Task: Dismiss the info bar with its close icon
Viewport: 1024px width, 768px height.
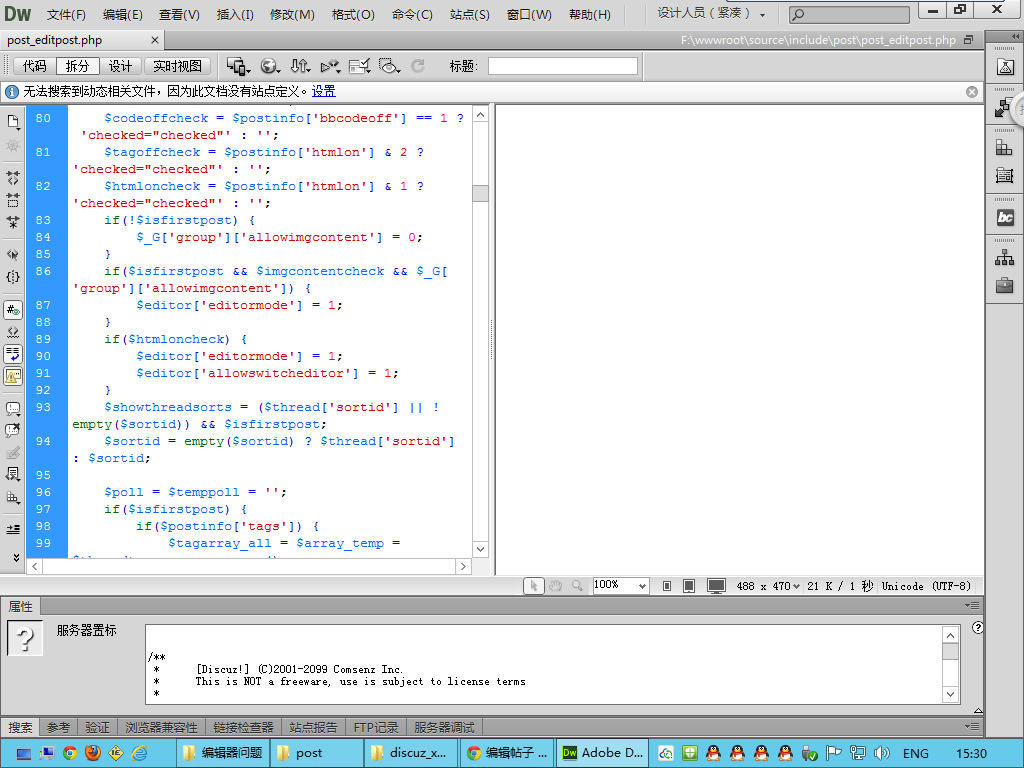Action: (972, 91)
